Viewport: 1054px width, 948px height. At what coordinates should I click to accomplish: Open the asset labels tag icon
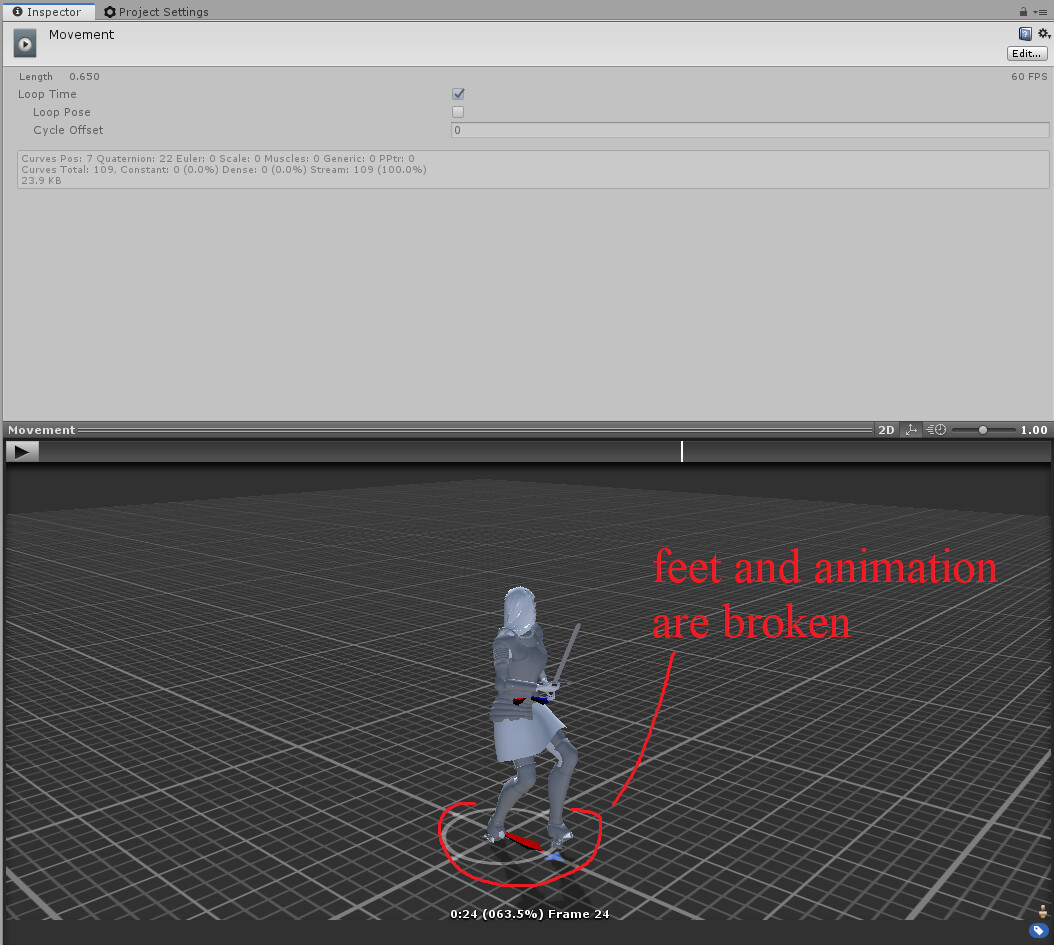1038,930
